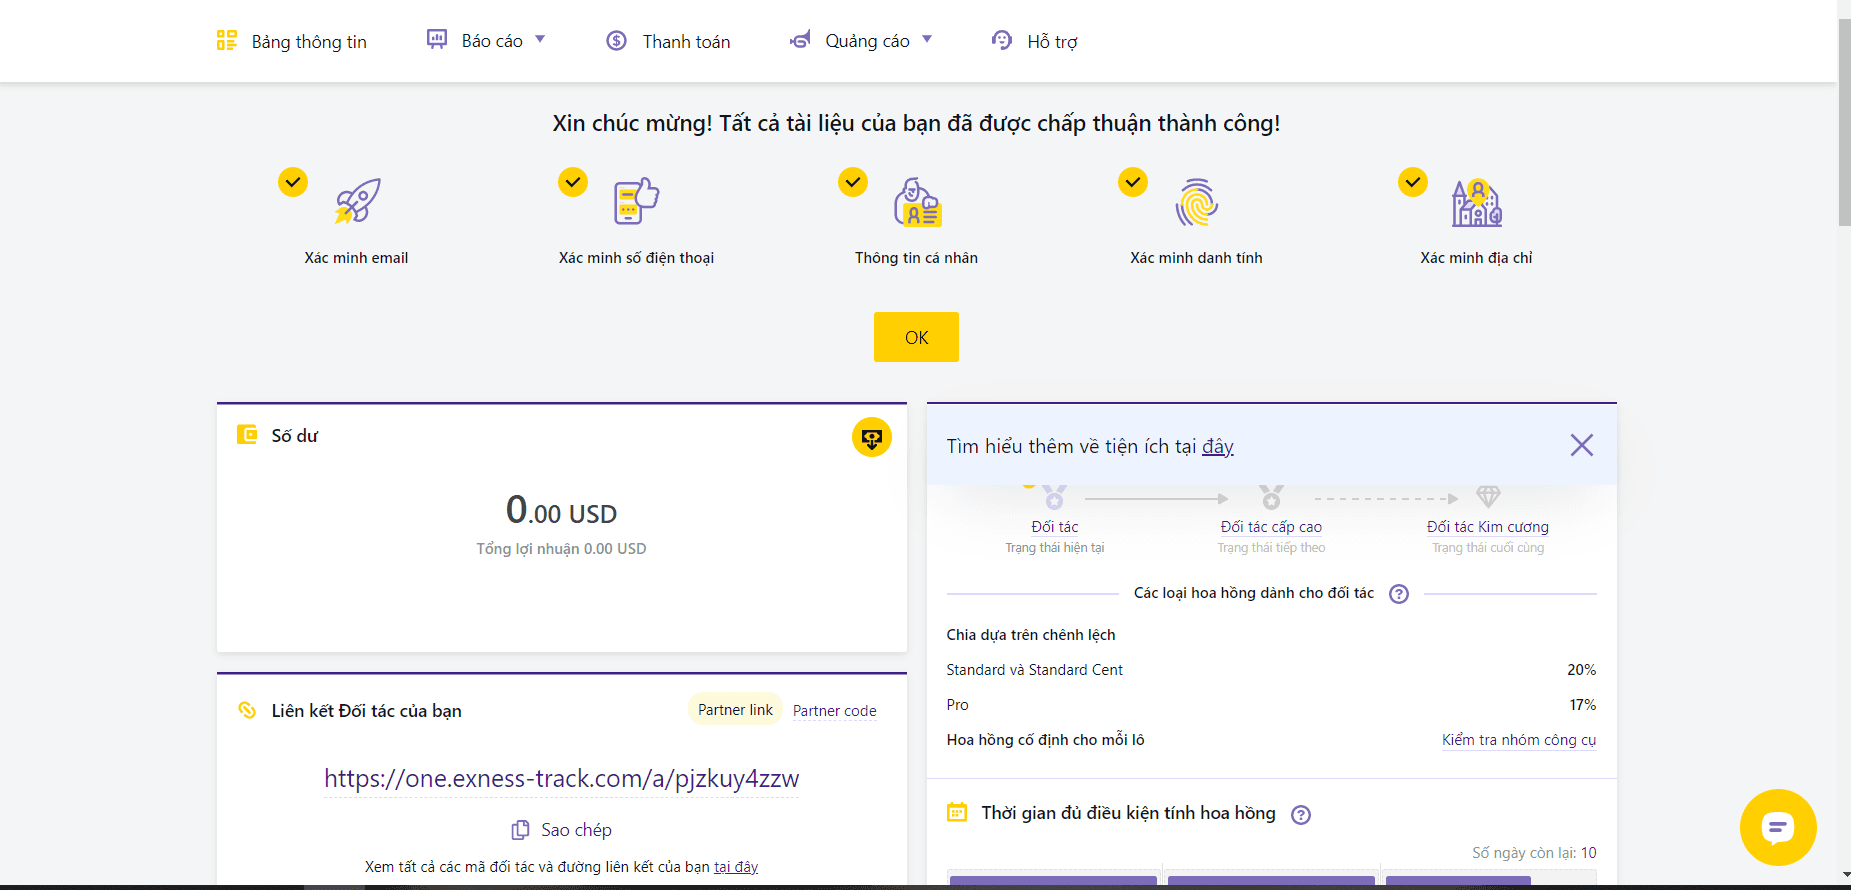1851x890 pixels.
Task: Open the yellow live chat bubble
Action: [x=1778, y=827]
